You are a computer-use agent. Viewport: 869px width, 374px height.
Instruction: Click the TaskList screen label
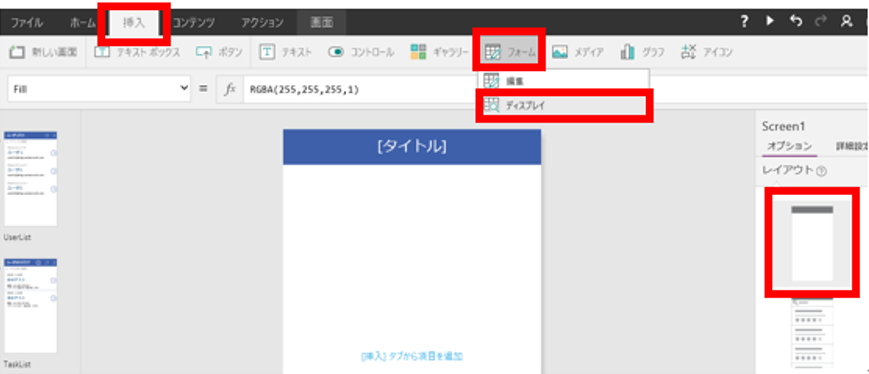tap(17, 364)
